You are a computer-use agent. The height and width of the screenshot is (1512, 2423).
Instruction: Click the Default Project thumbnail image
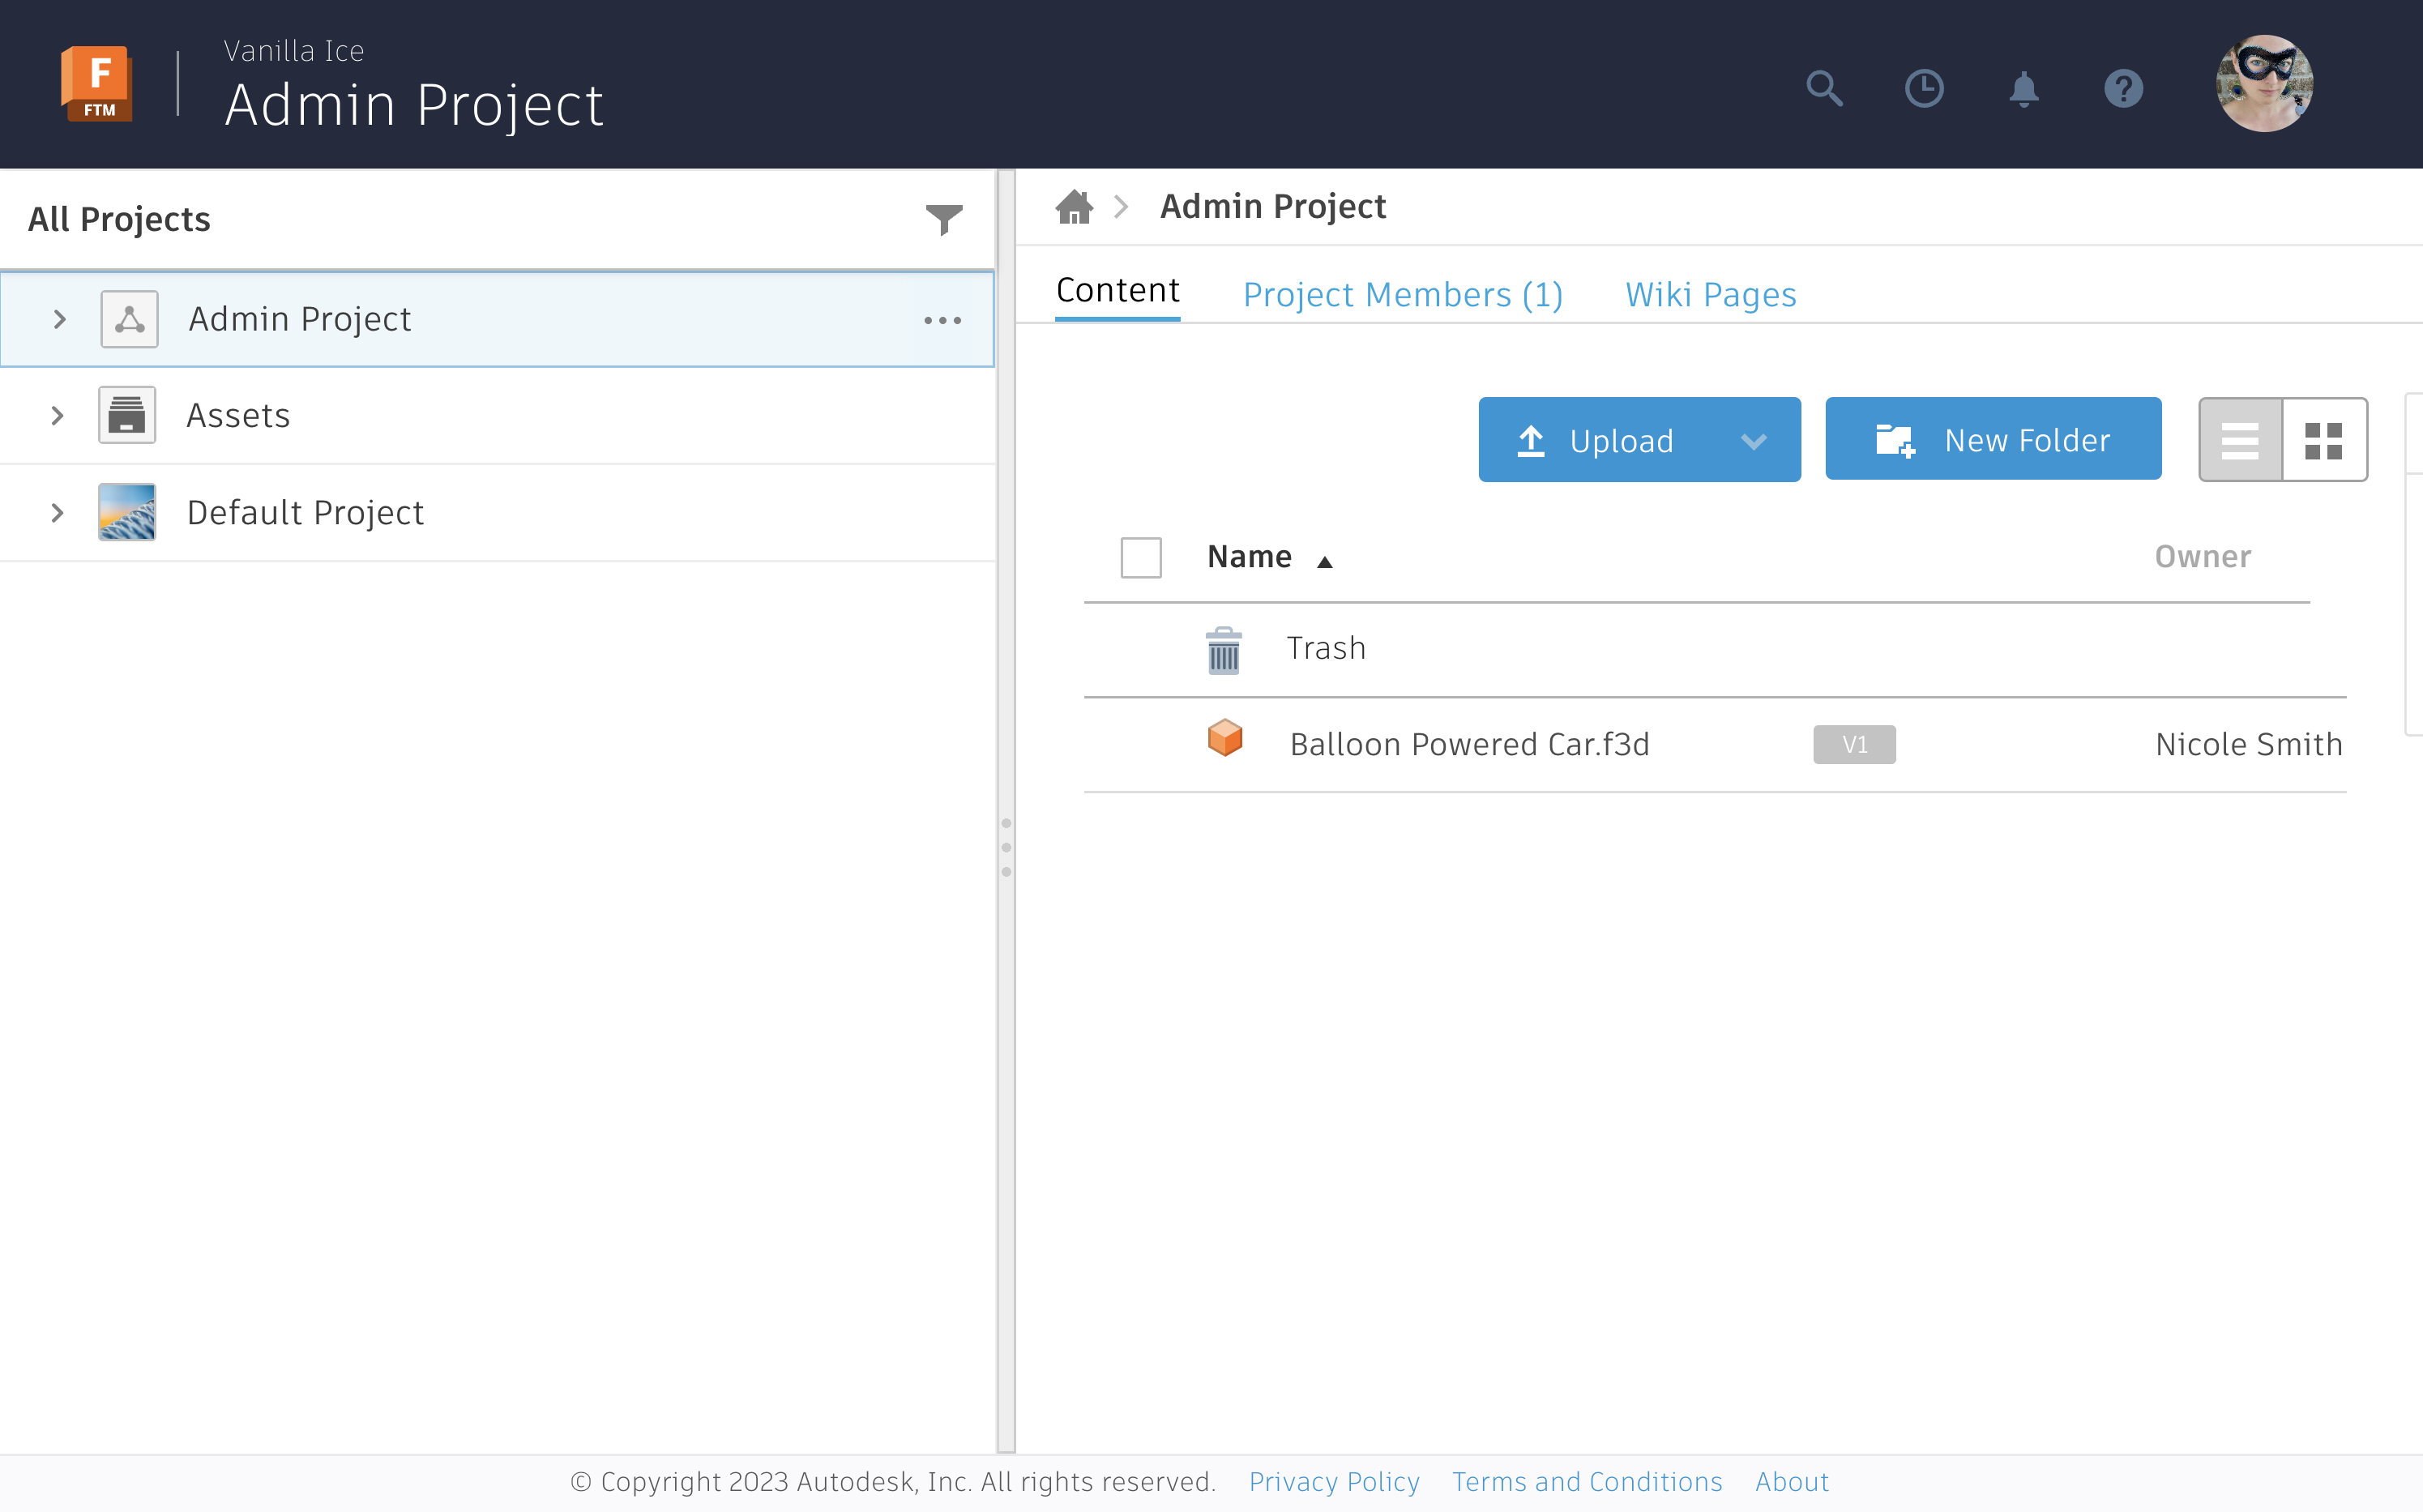point(127,512)
